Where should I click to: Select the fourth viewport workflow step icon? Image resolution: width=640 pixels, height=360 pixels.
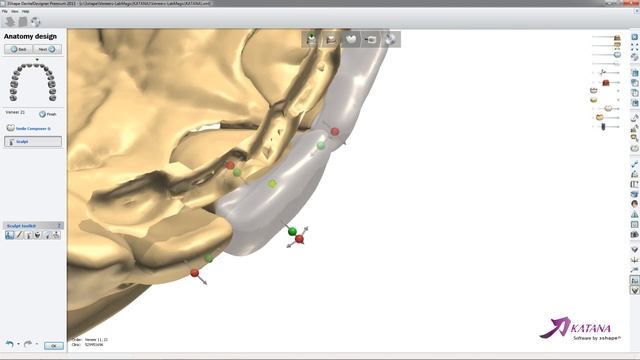click(371, 40)
